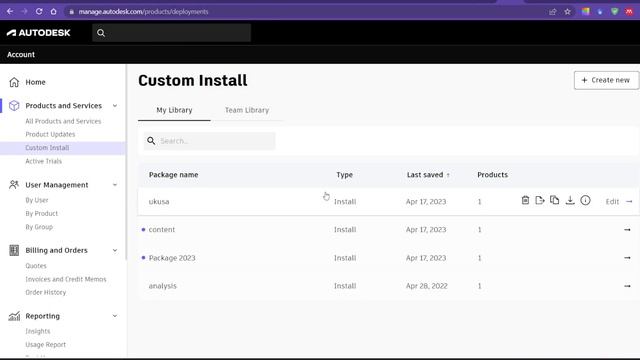Click Billing and Orders icon
The image size is (640, 360).
(14, 250)
